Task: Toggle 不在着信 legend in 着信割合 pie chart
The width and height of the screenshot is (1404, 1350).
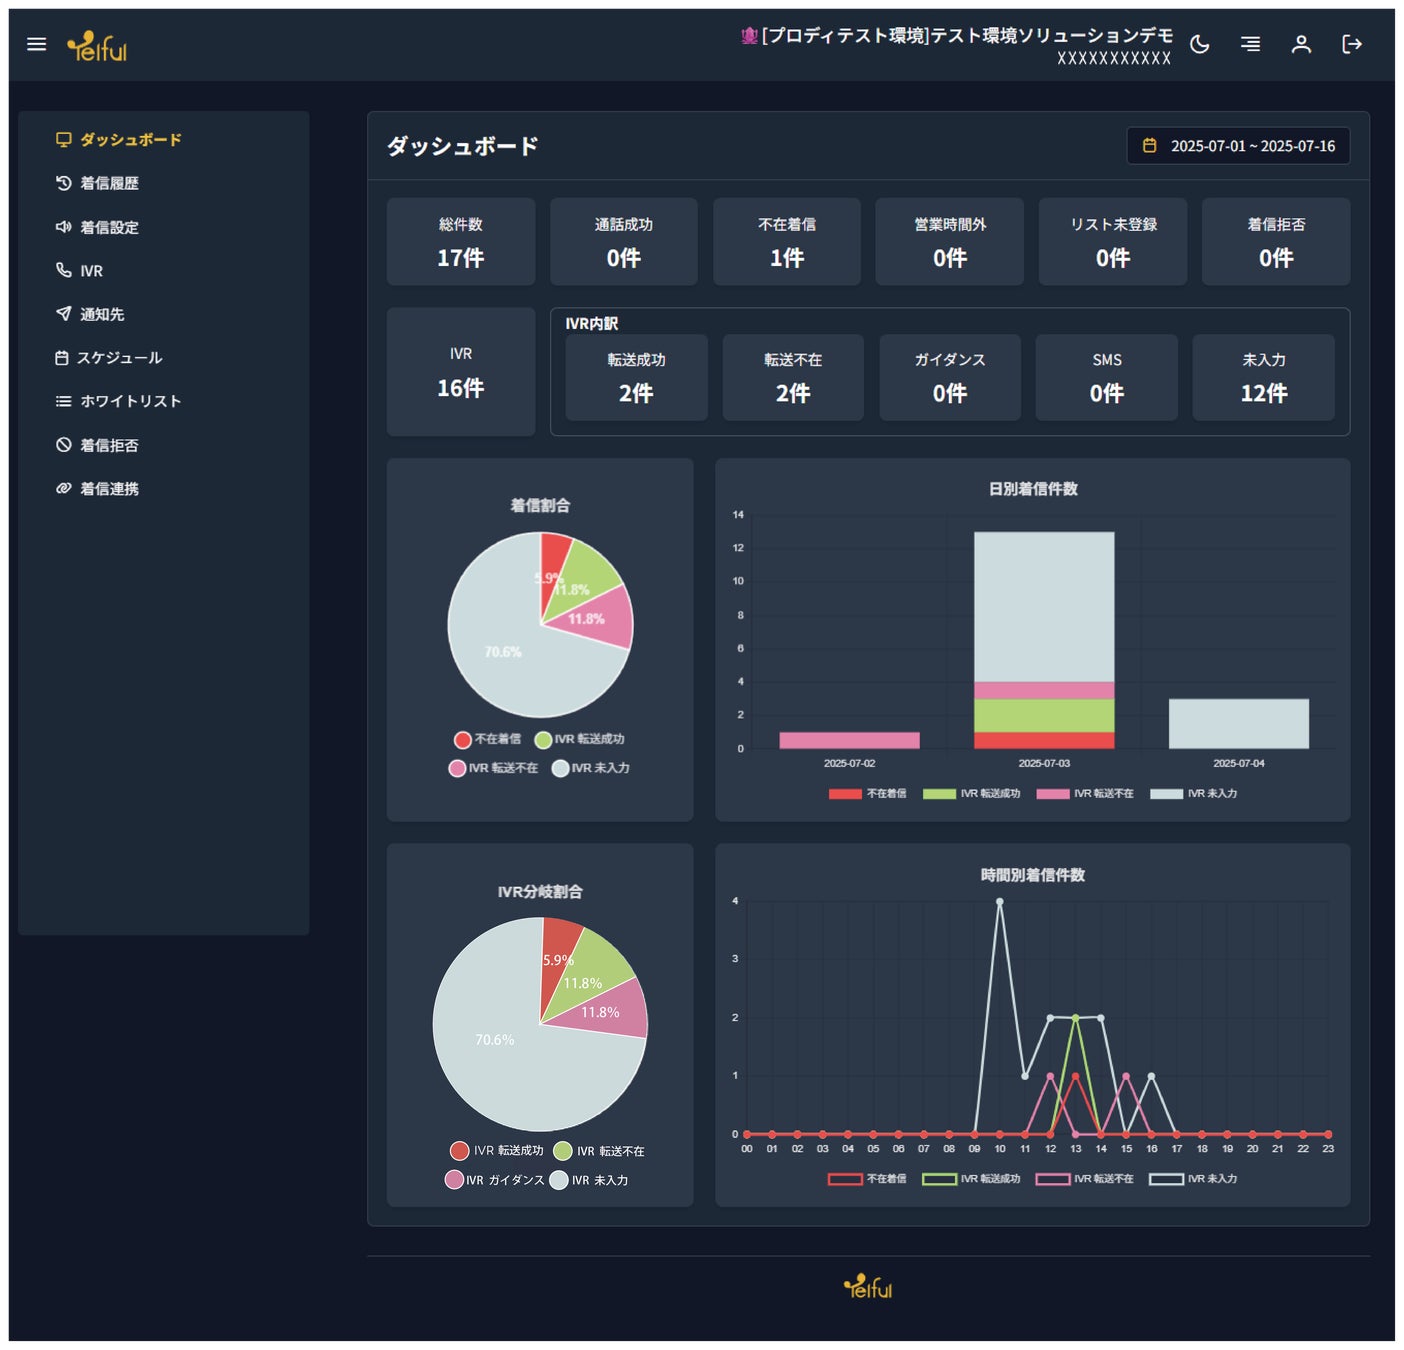Action: (x=487, y=739)
